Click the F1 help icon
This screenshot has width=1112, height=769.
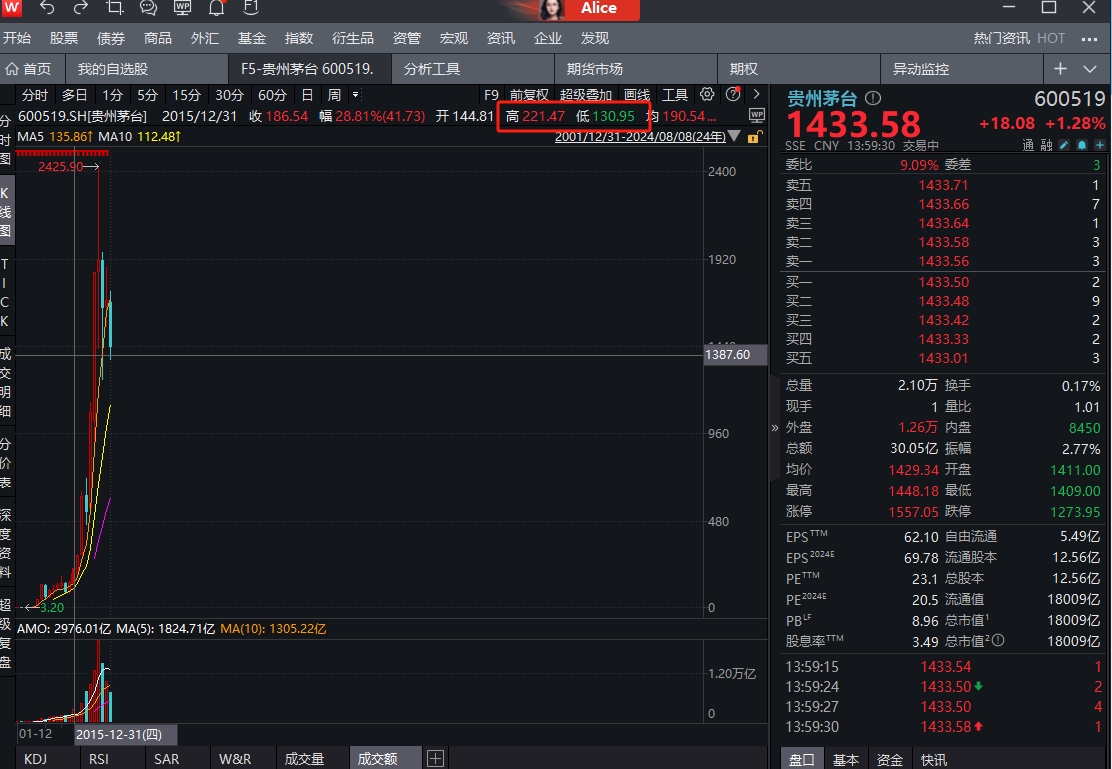250,8
